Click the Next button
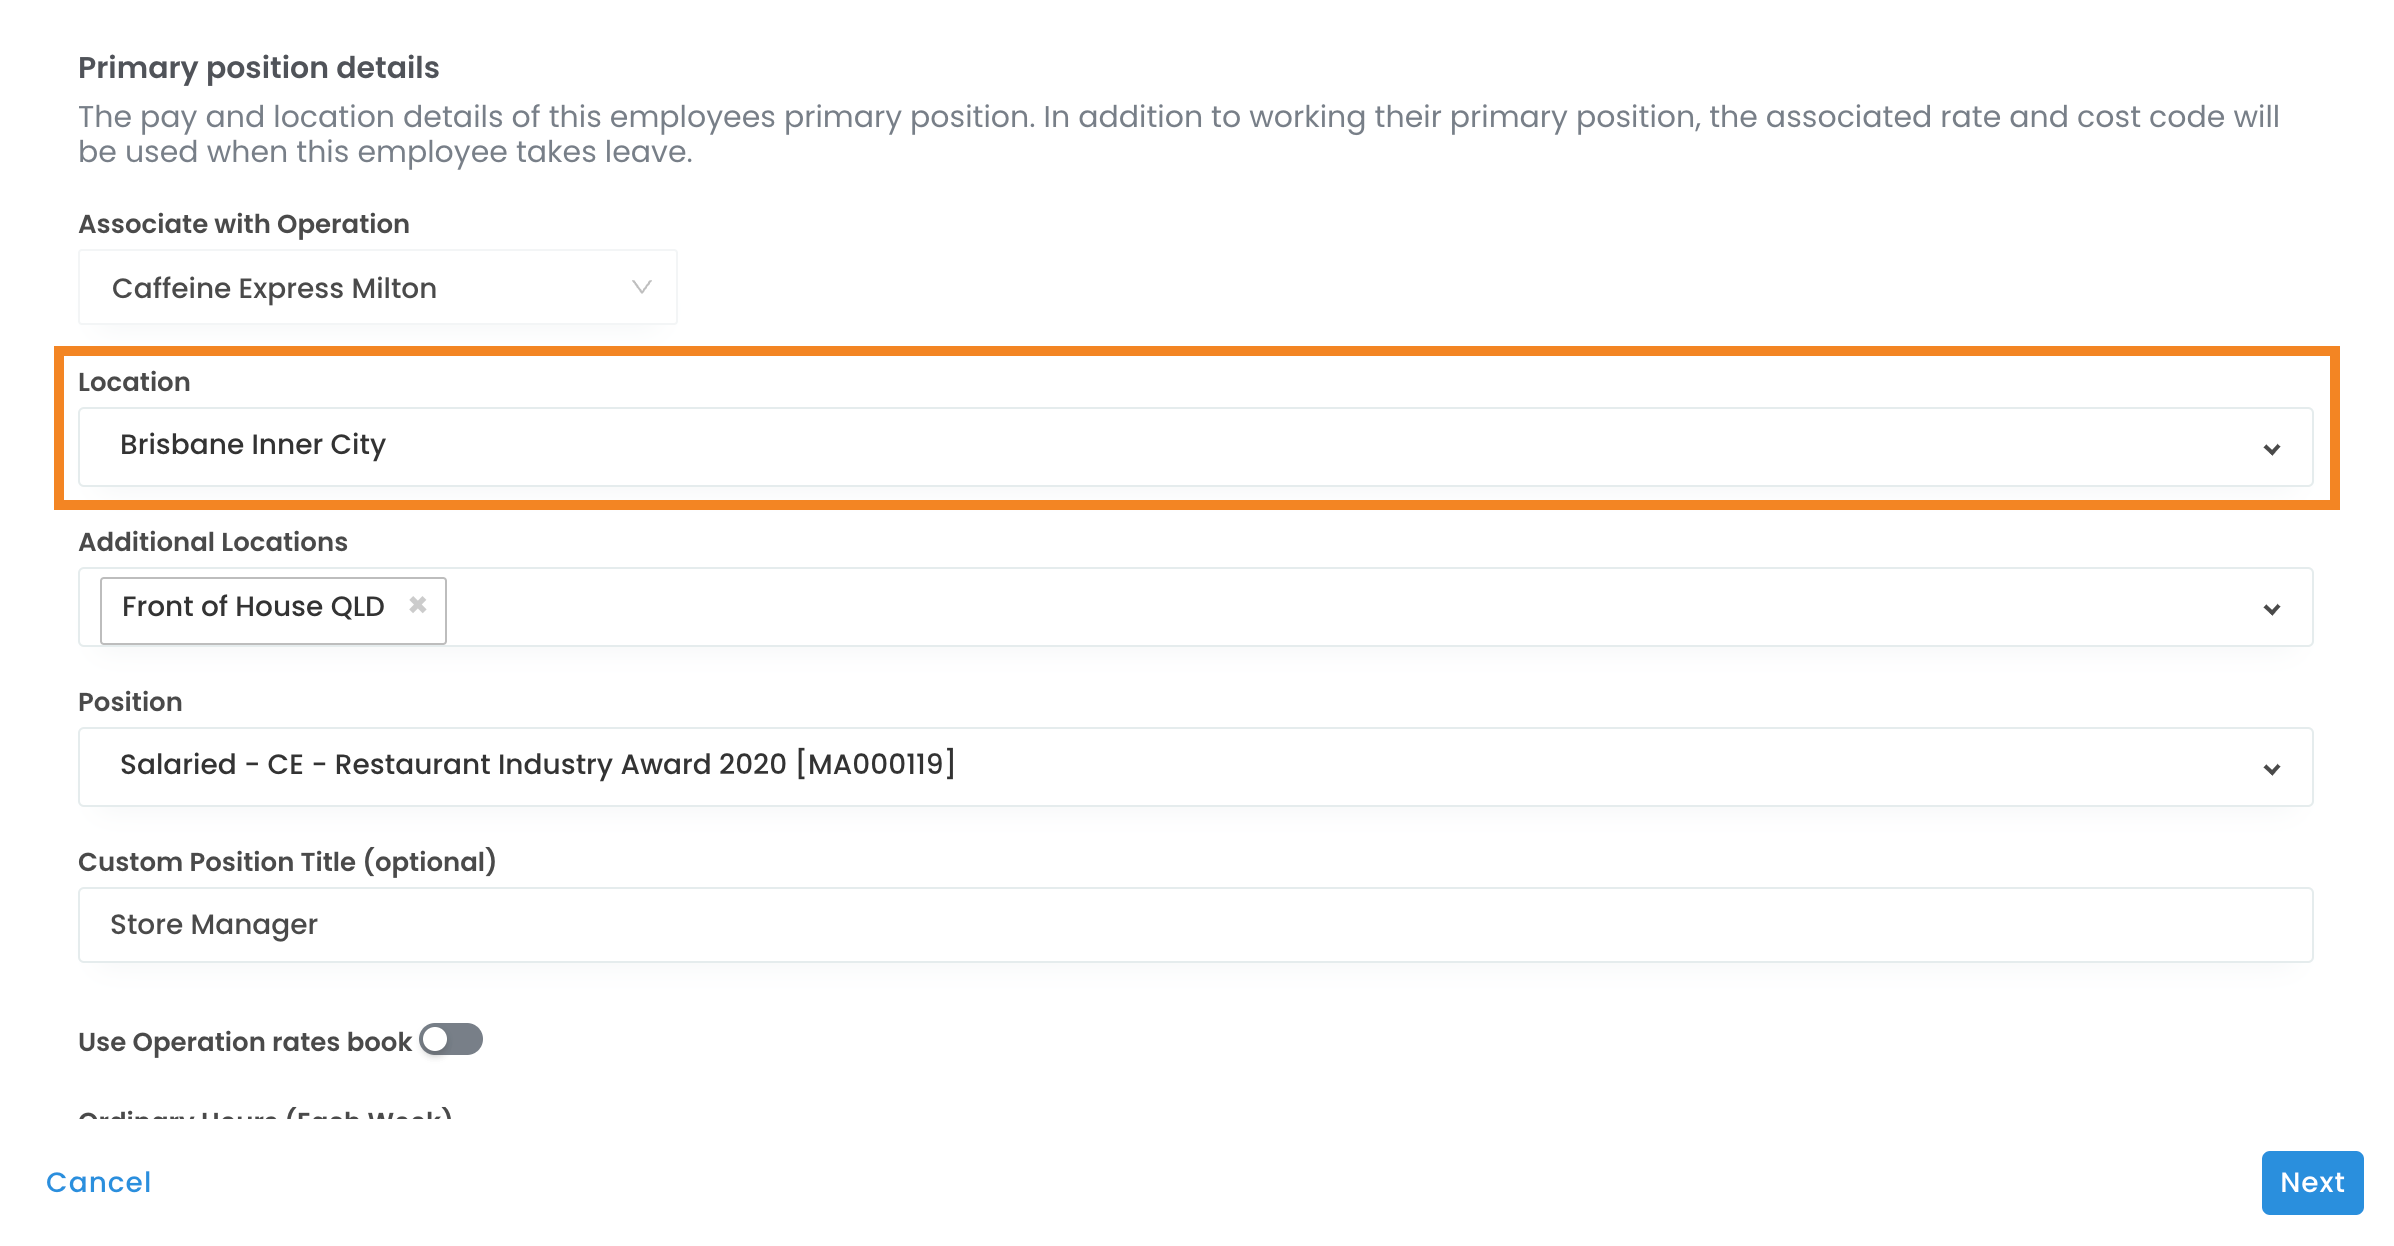The height and width of the screenshot is (1246, 2394). pos(2311,1182)
